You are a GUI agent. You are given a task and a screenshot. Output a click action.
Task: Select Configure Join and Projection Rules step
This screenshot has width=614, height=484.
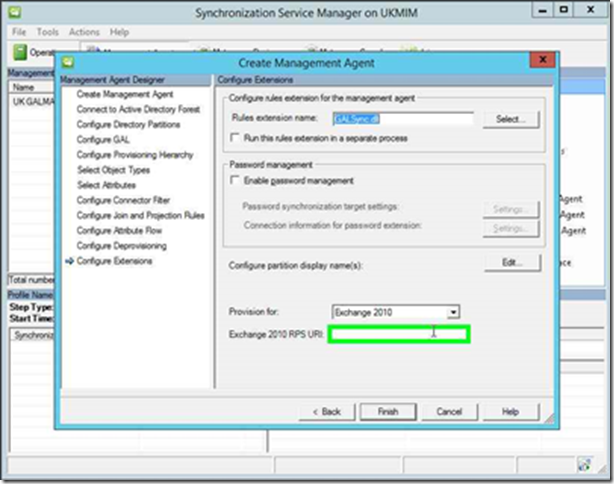tap(141, 216)
